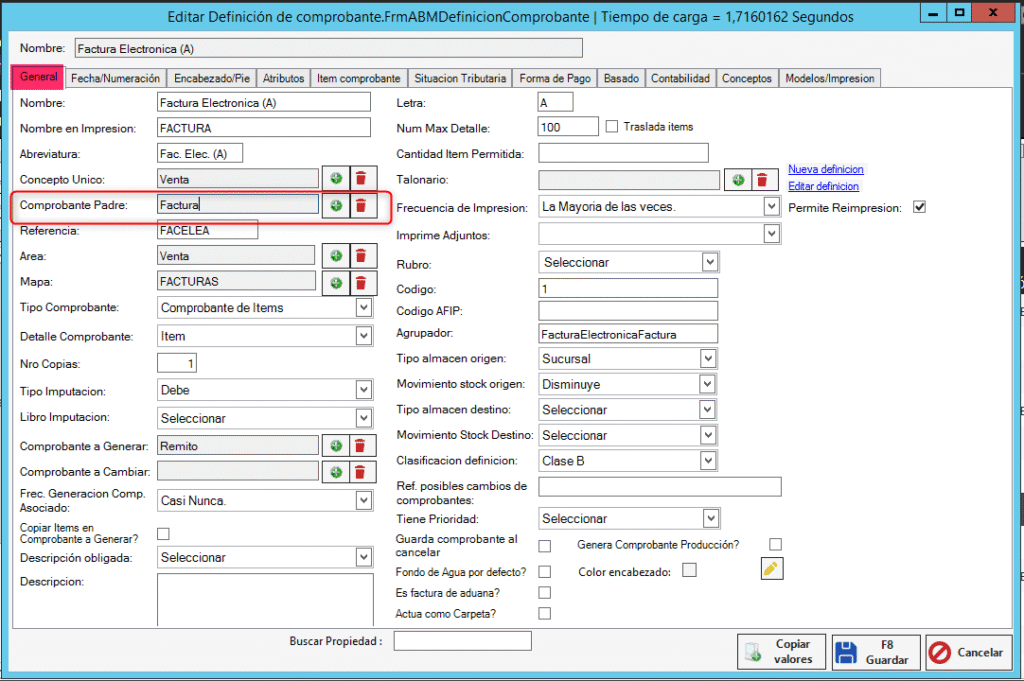
Task: Click the Nueva definicion link
Action: click(825, 169)
